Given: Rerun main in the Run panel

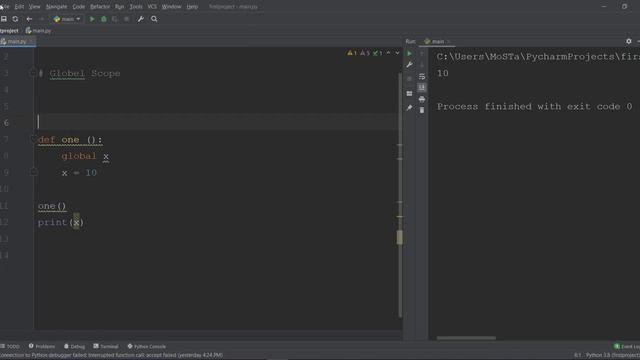Looking at the screenshot, I should point(409,53).
